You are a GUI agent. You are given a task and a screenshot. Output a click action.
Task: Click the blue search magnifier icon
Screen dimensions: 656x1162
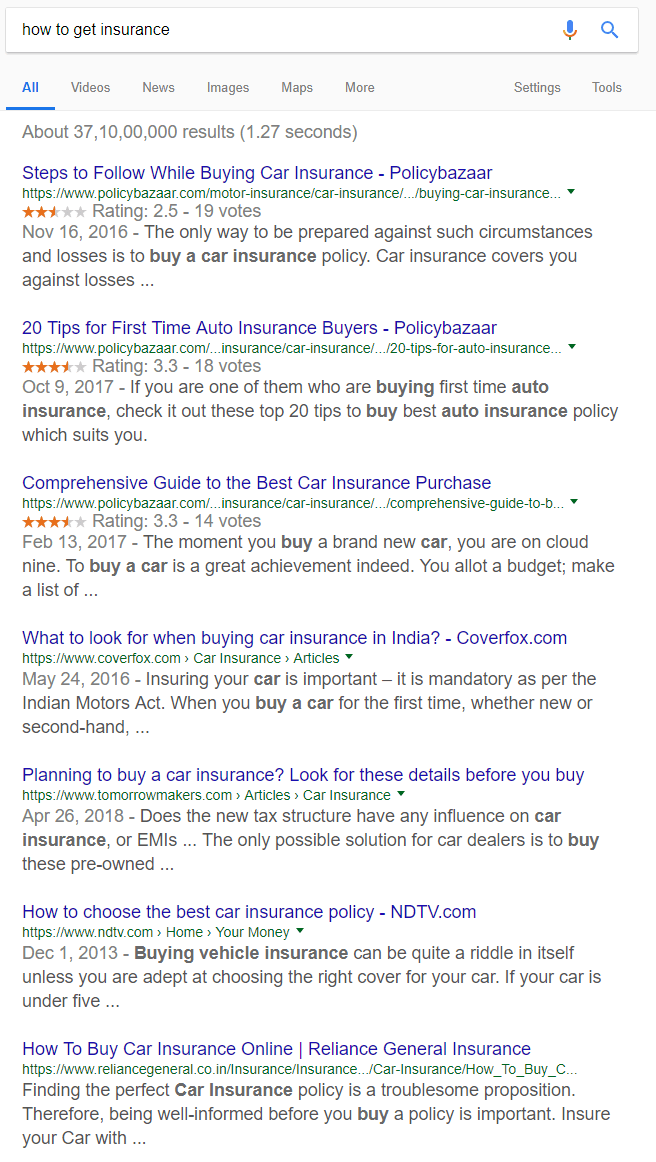[609, 29]
